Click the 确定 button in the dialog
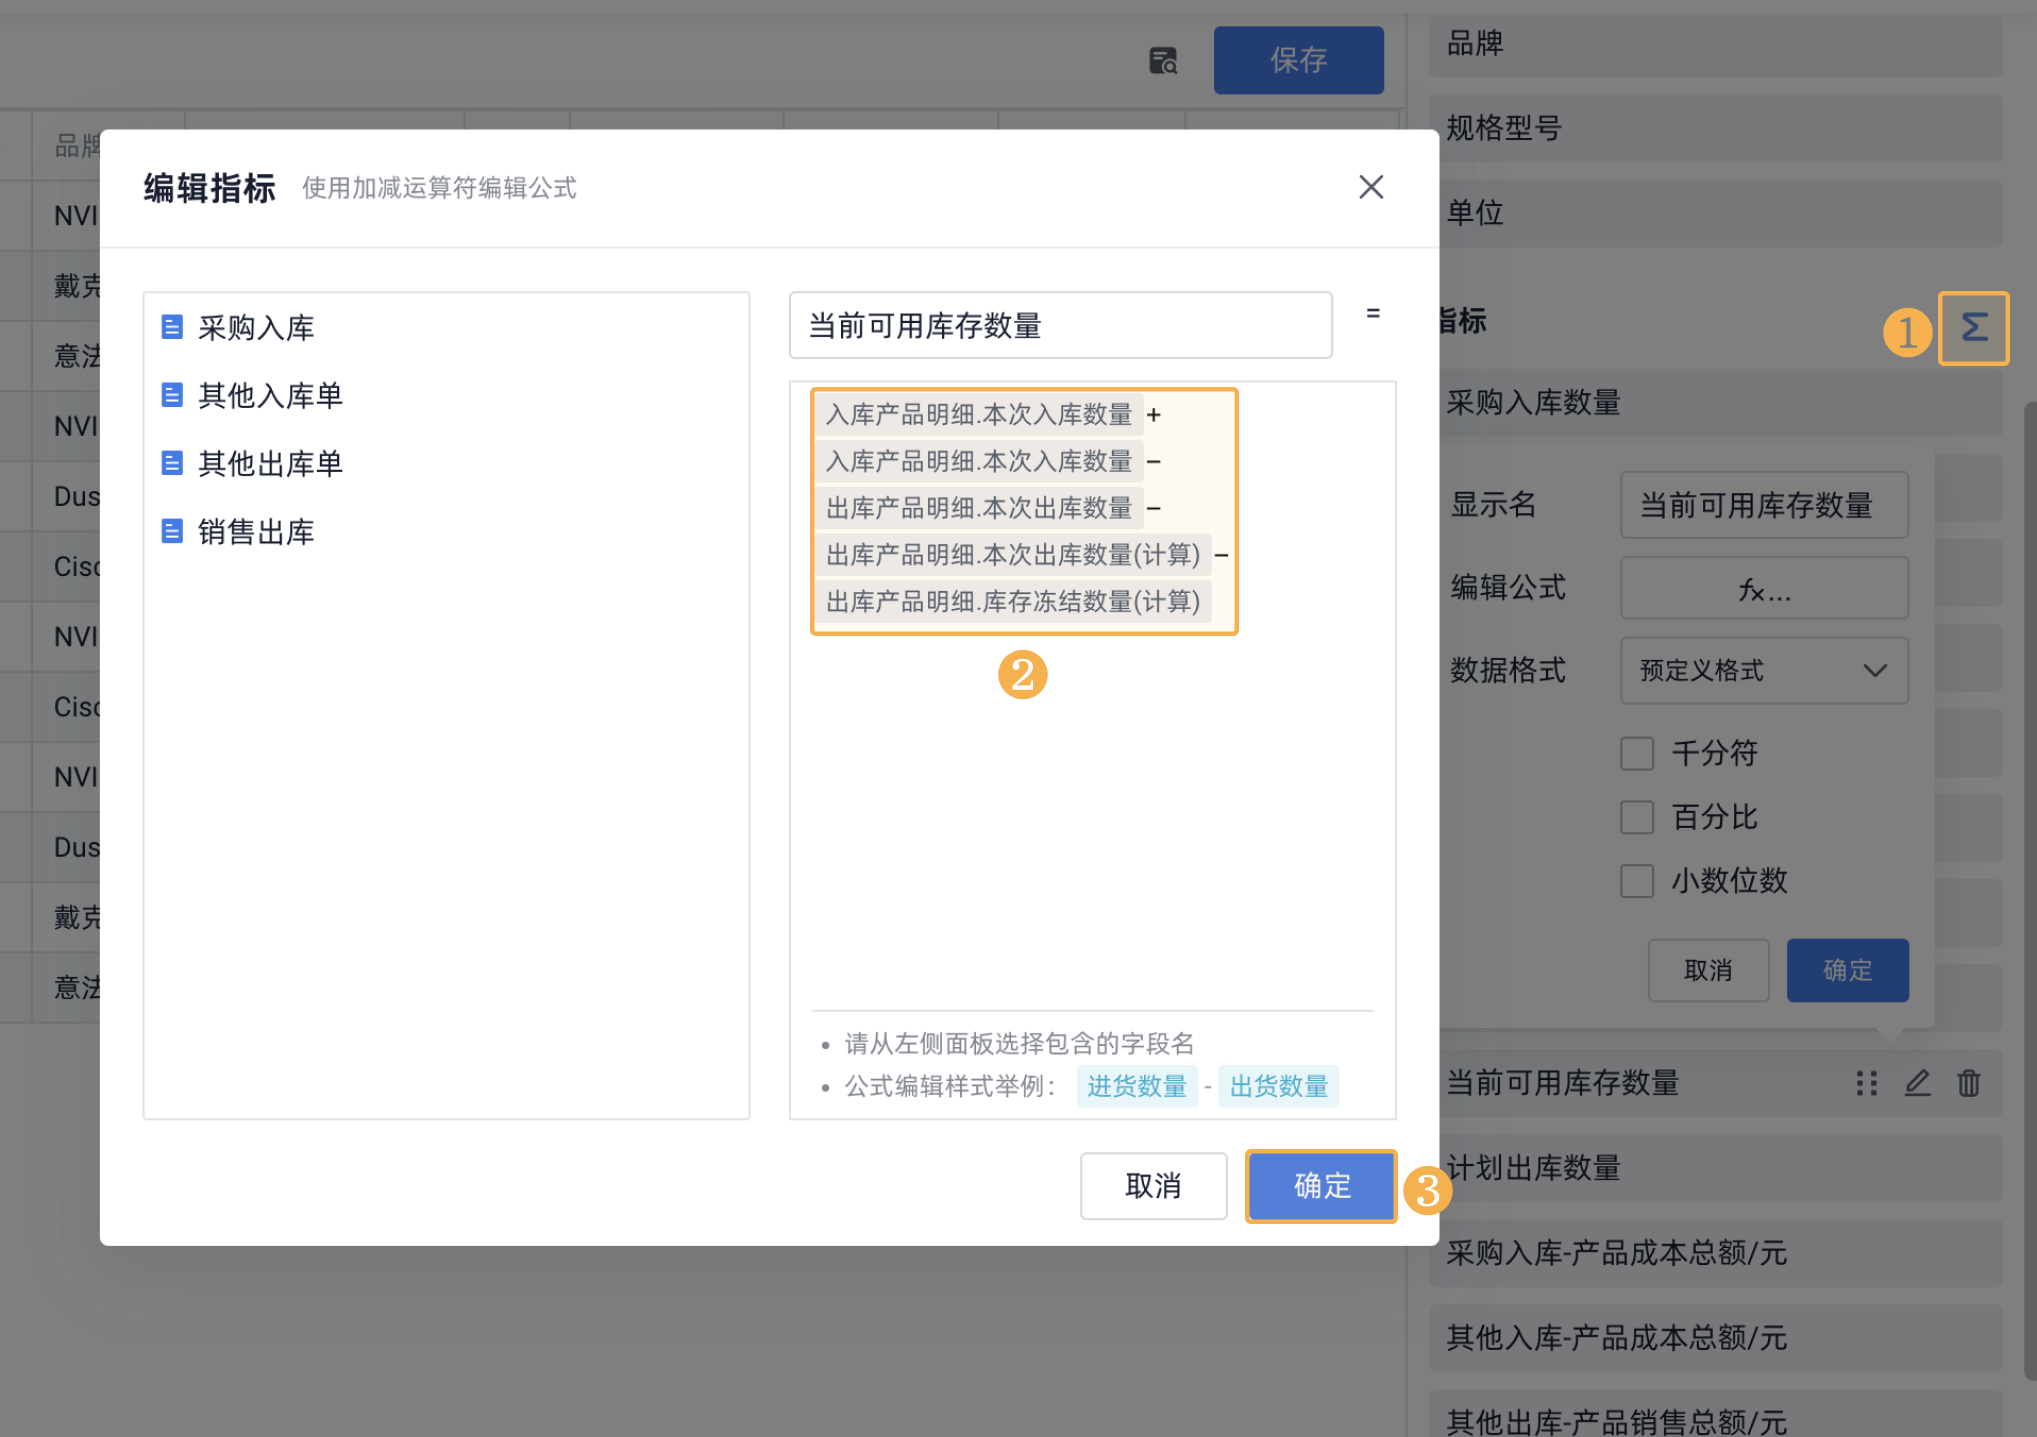The image size is (2037, 1437). click(1320, 1186)
